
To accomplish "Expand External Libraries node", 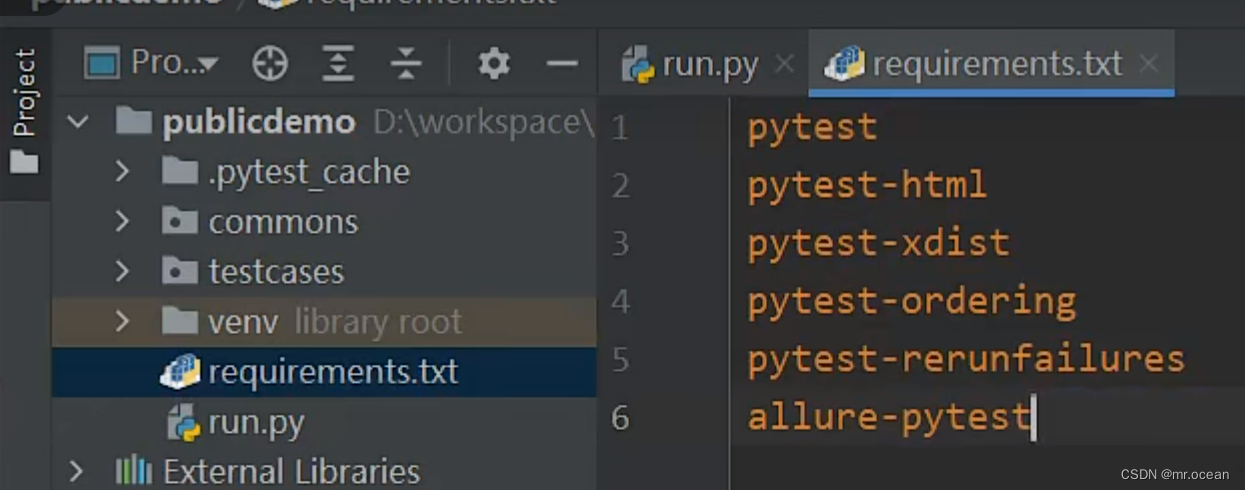I will point(78,470).
